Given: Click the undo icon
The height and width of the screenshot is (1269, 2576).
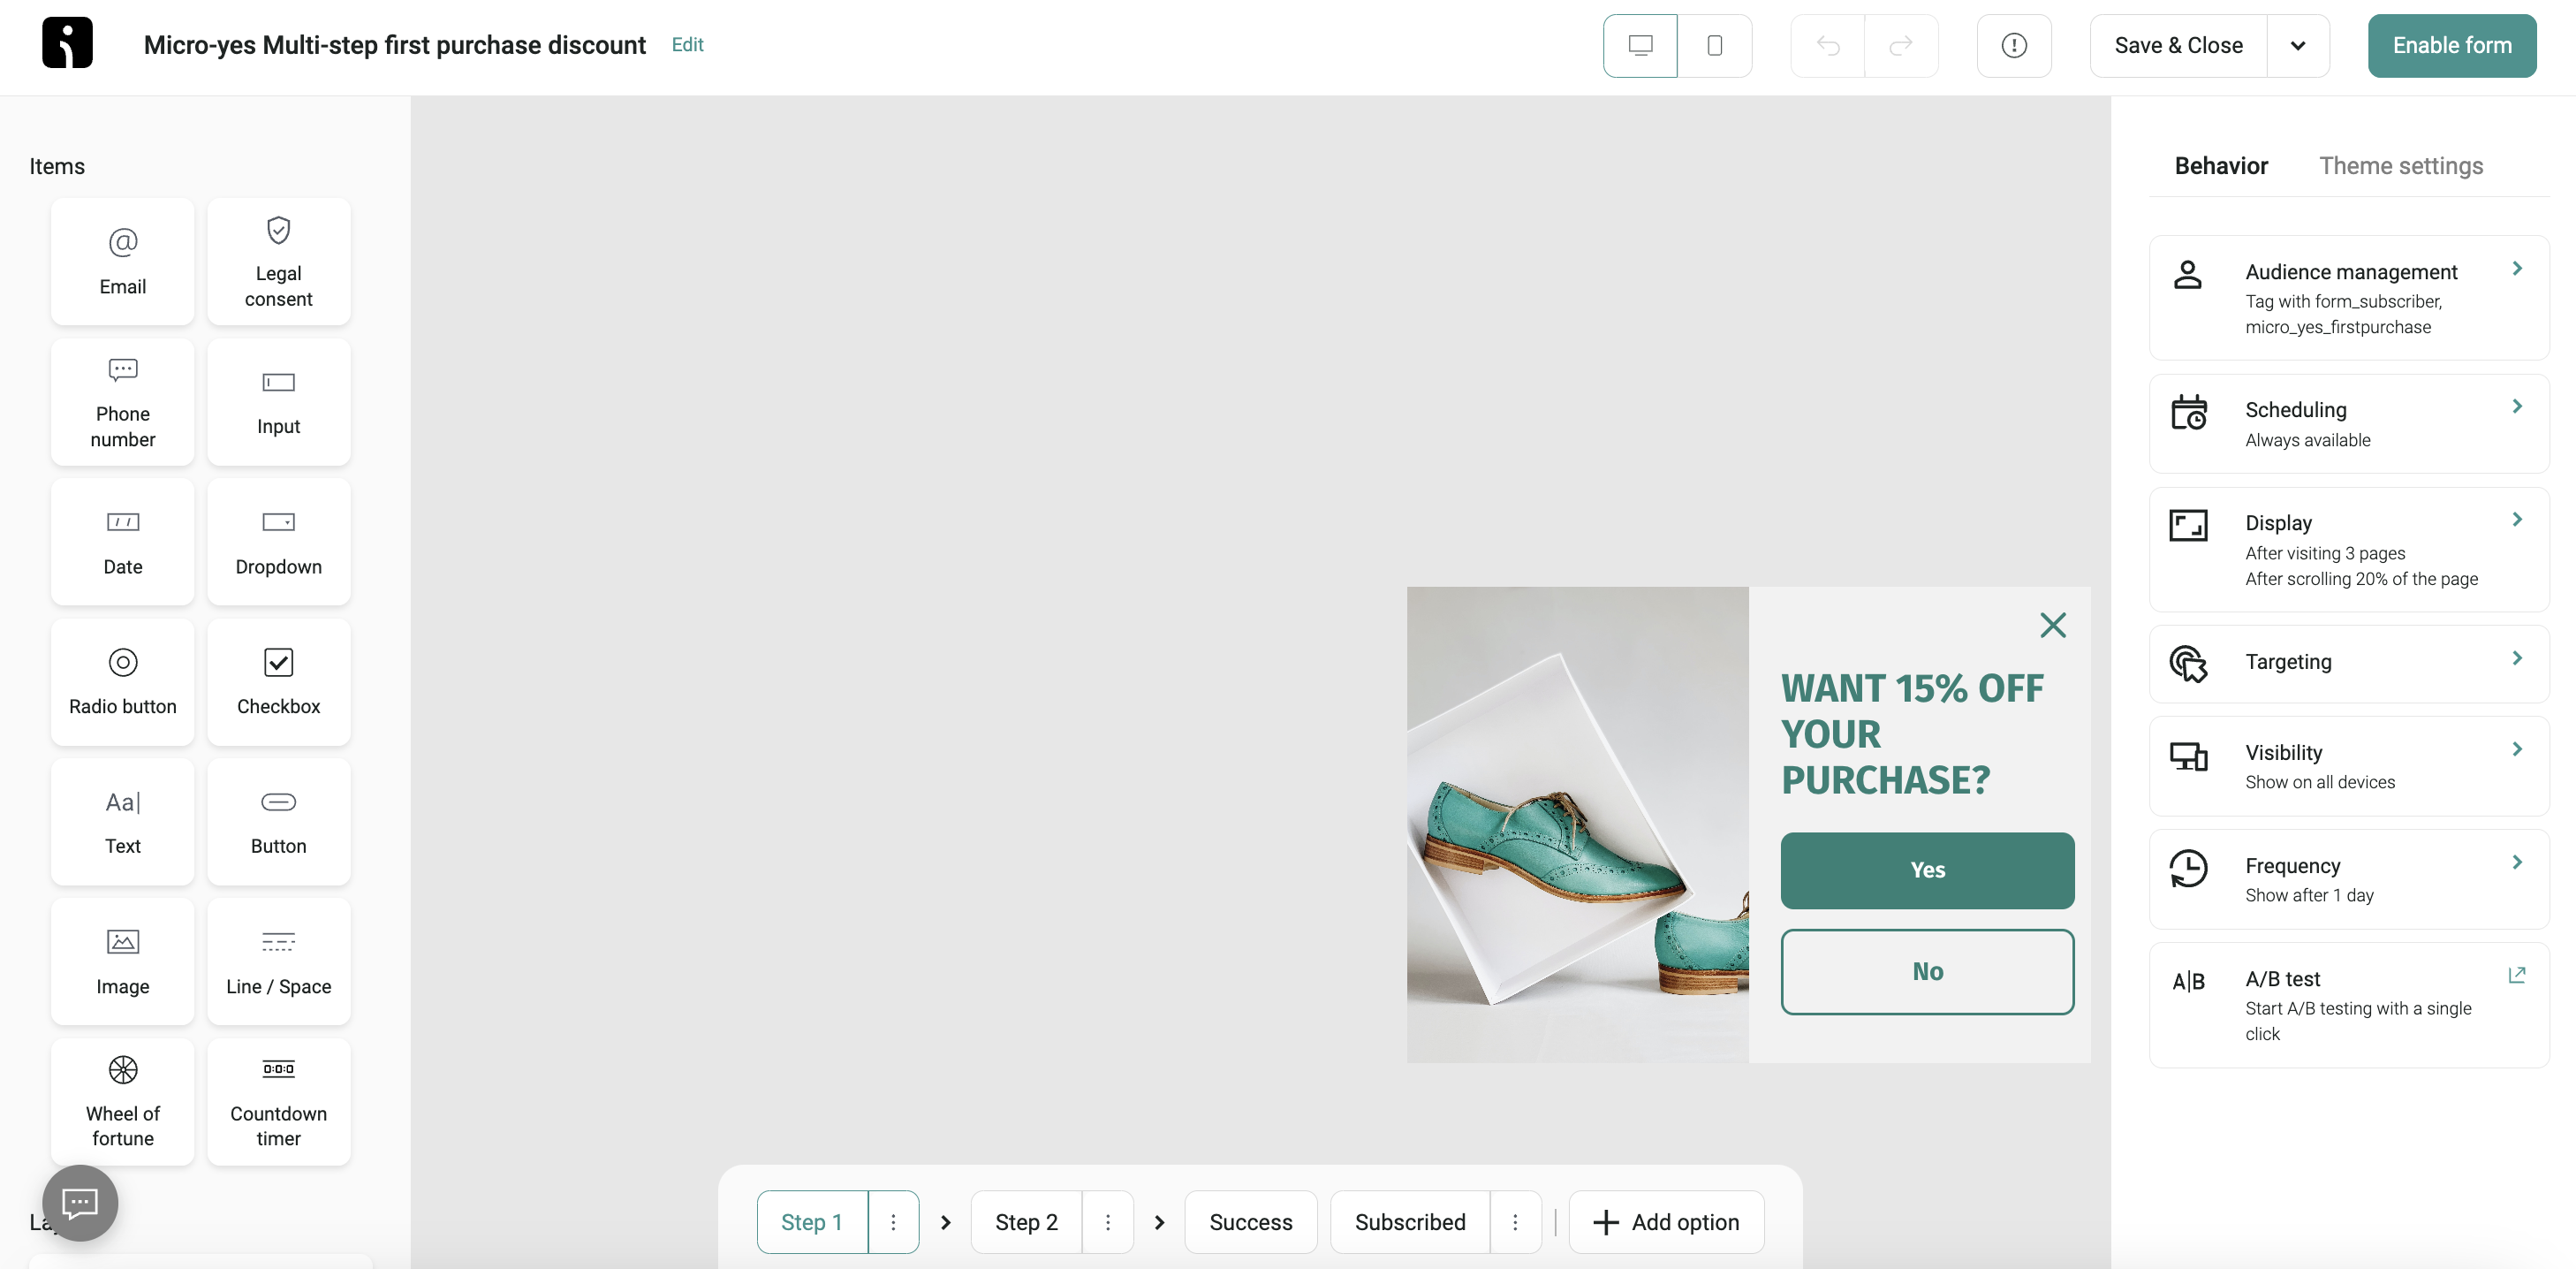Looking at the screenshot, I should (x=1828, y=45).
